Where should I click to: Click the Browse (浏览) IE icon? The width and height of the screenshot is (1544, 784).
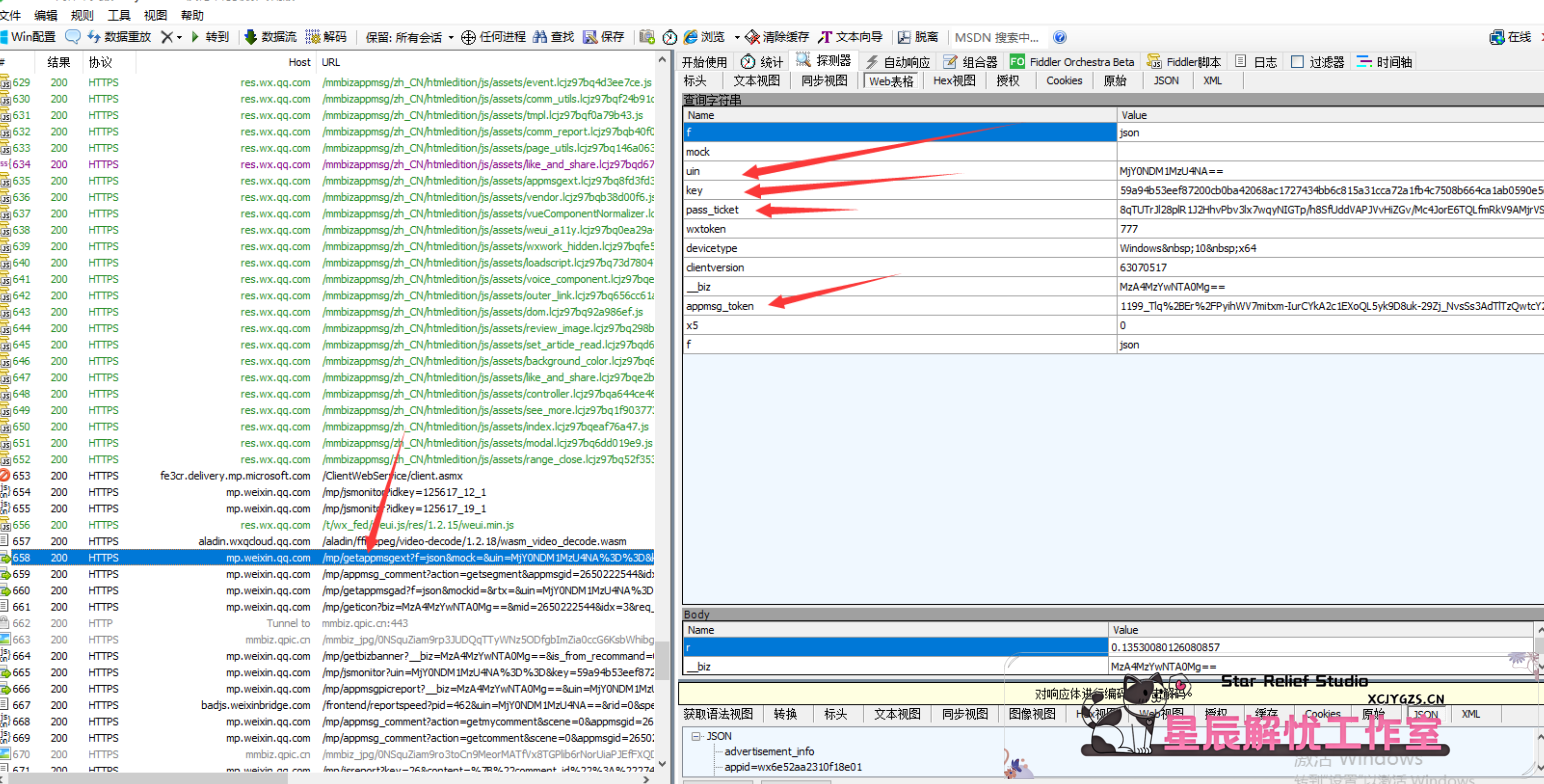[x=690, y=37]
